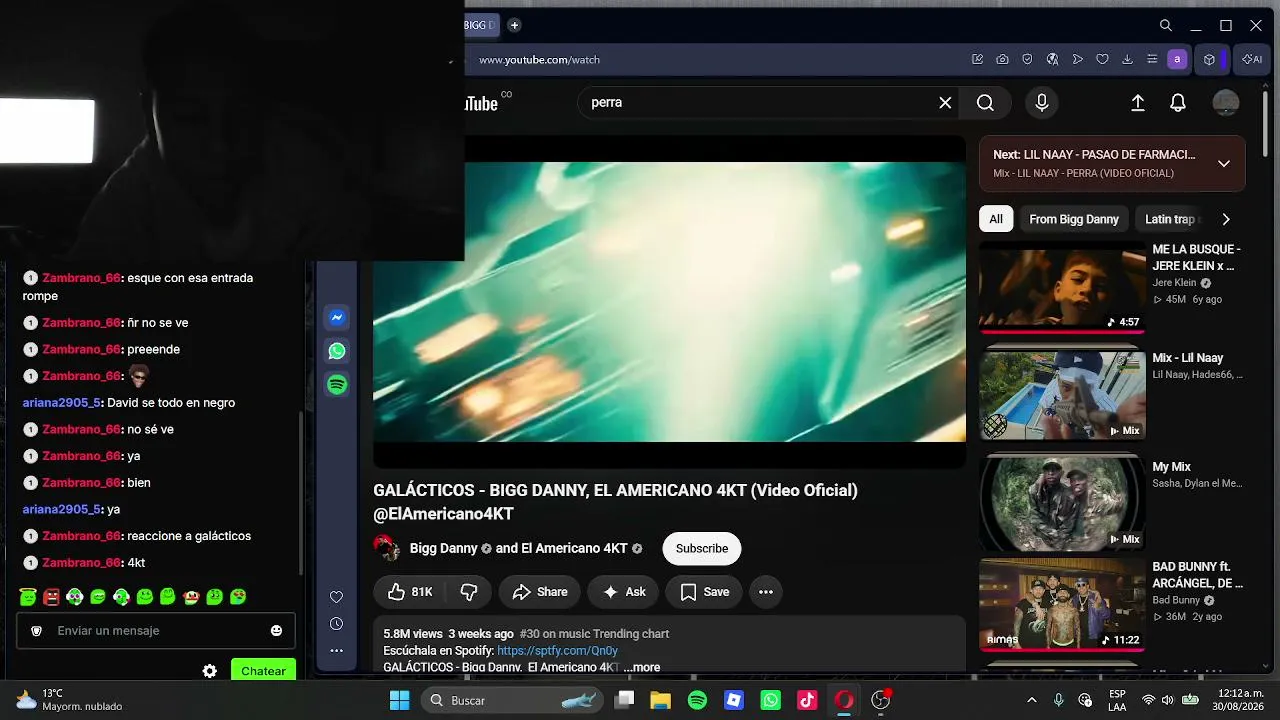Open the My Mix playlist thumbnail

tap(1062, 503)
